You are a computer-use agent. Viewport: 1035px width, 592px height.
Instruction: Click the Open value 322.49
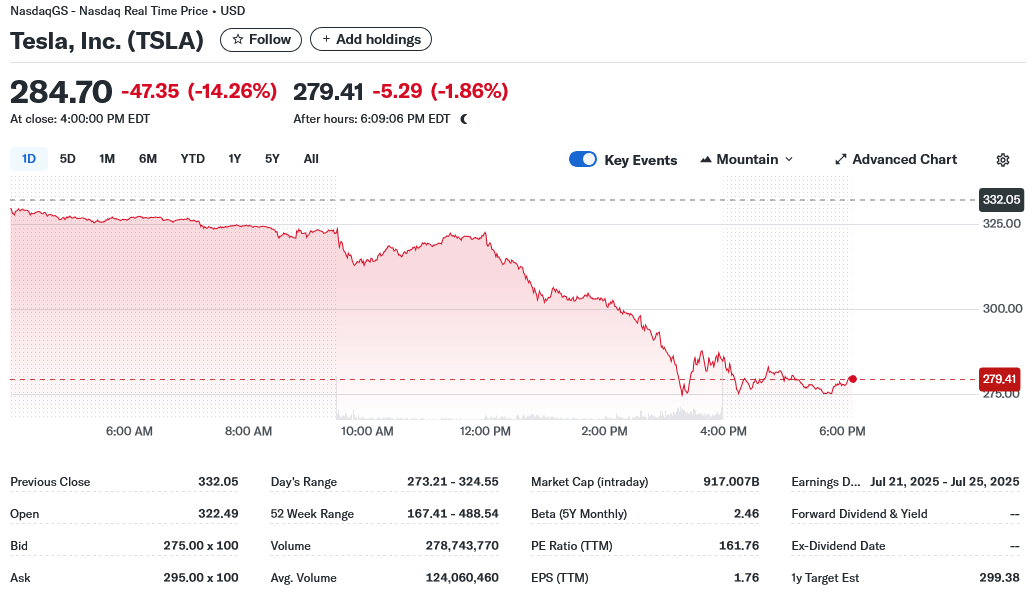pyautogui.click(x=218, y=513)
